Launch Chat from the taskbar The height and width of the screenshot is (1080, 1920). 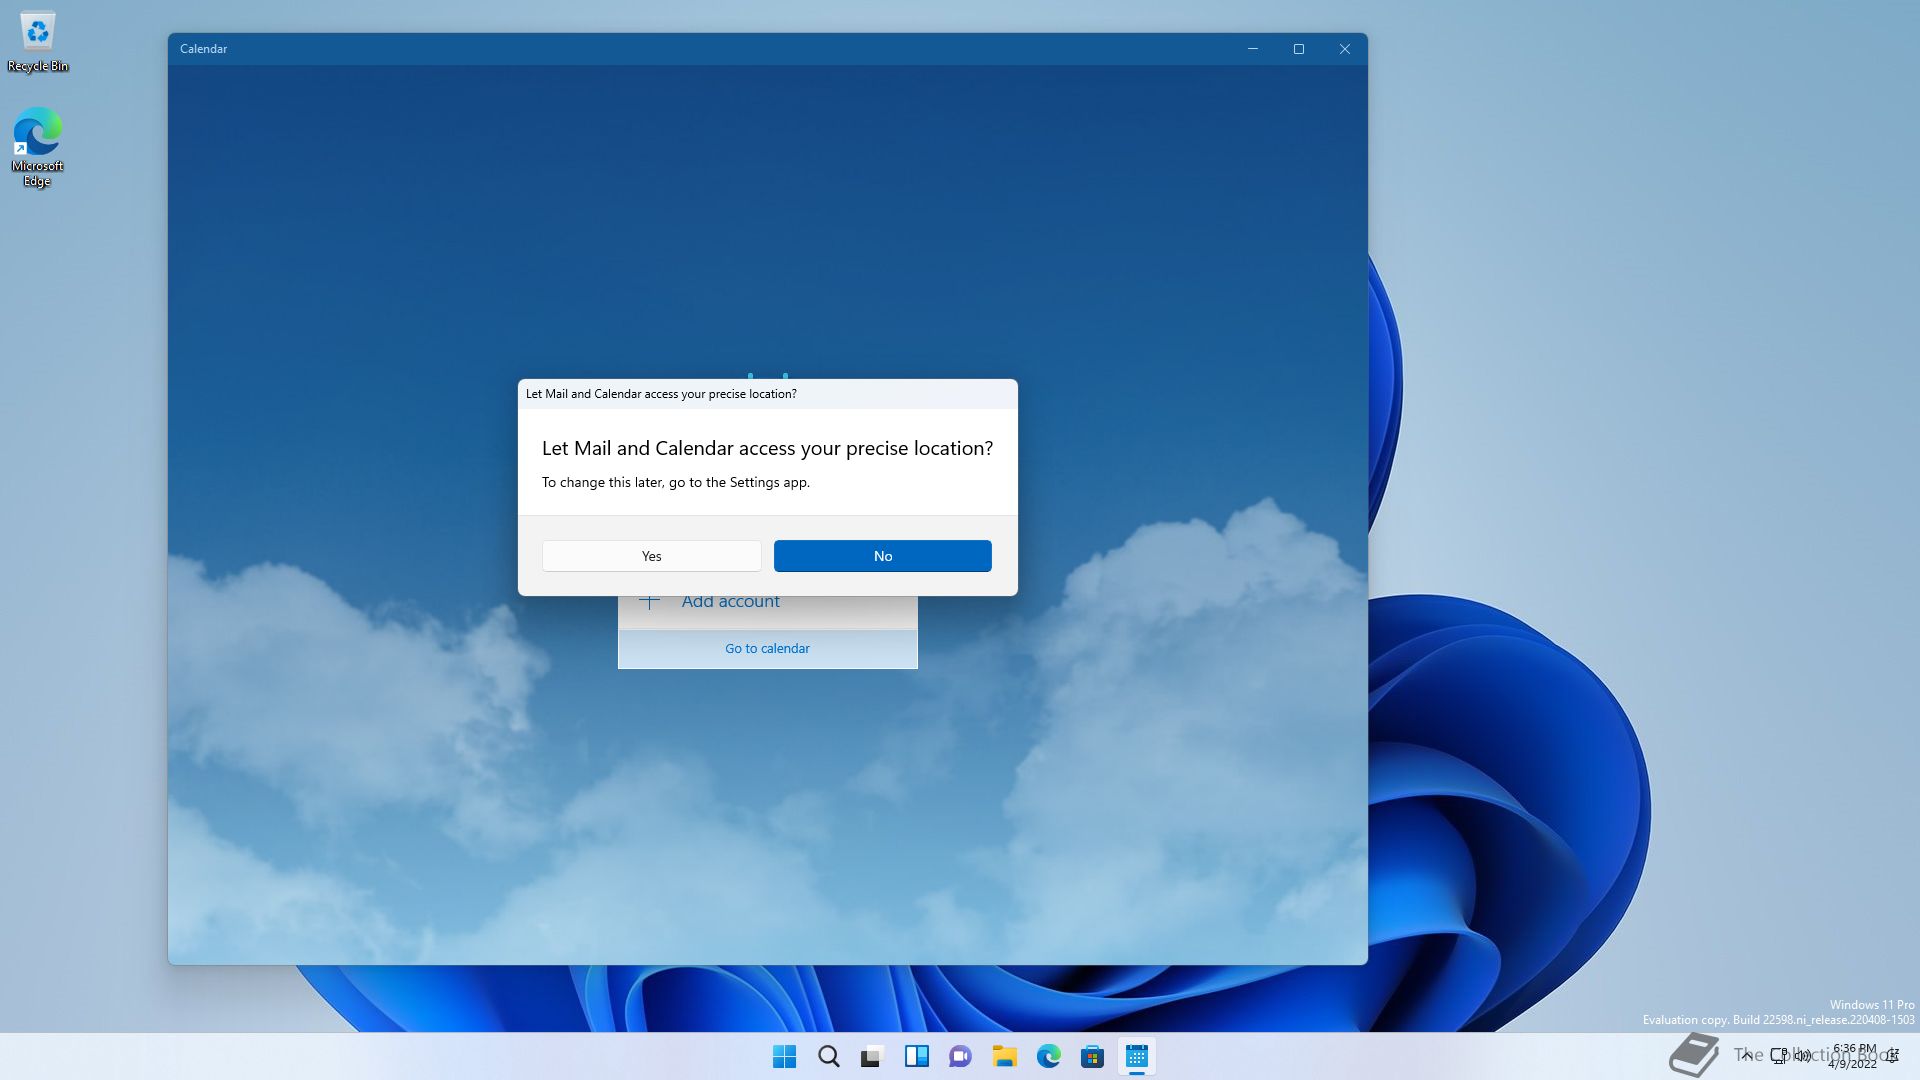[960, 1056]
